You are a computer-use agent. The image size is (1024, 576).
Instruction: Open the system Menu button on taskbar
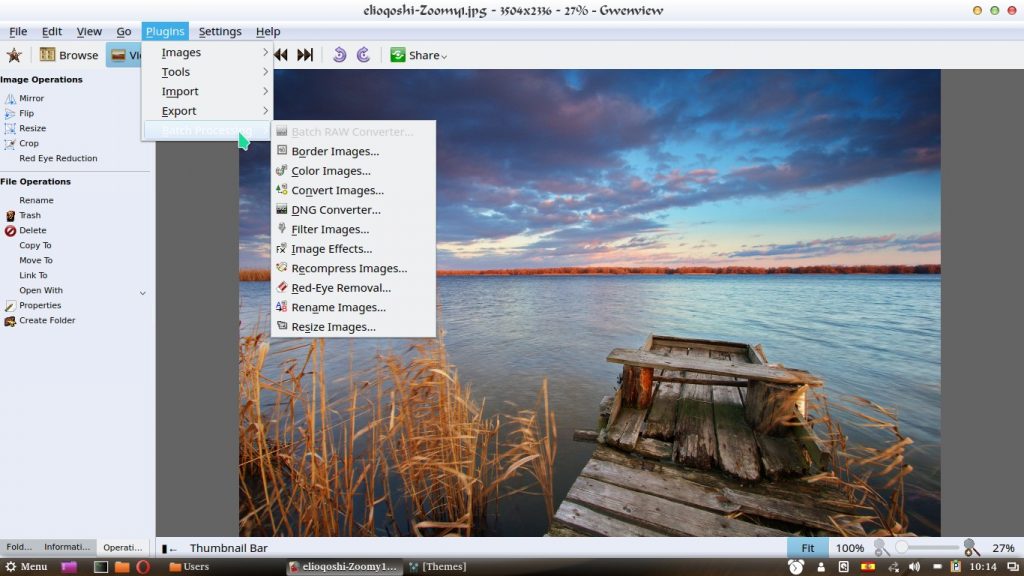tap(26, 567)
